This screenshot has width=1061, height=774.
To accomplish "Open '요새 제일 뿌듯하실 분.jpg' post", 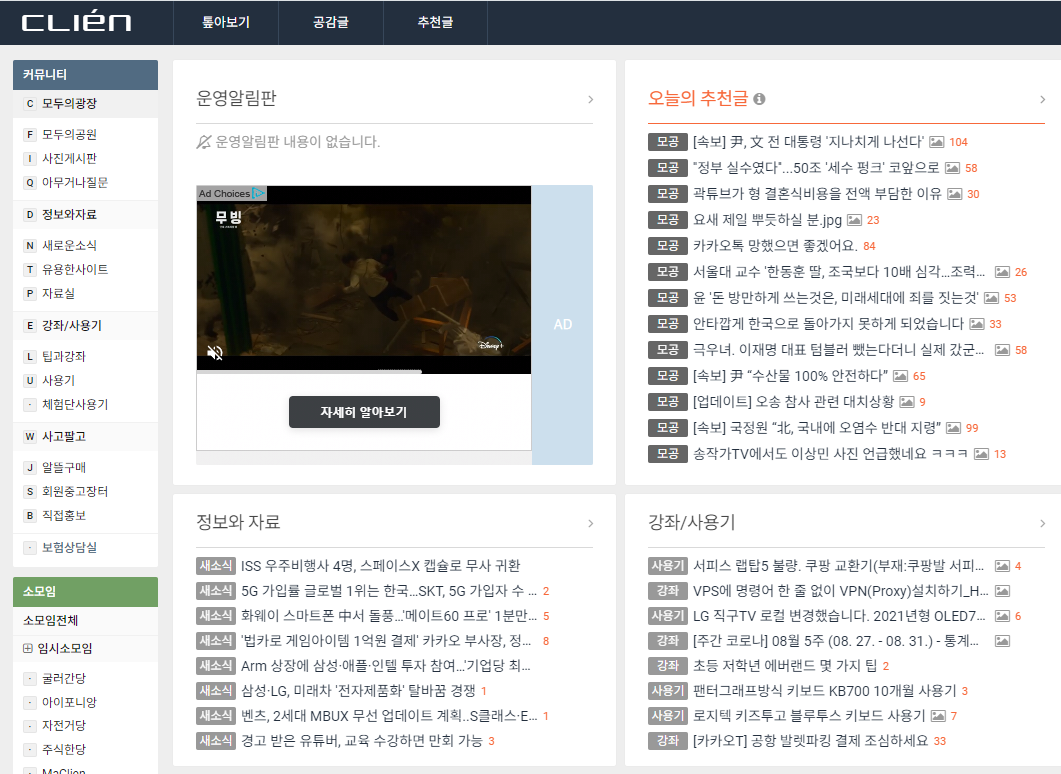I will point(767,220).
